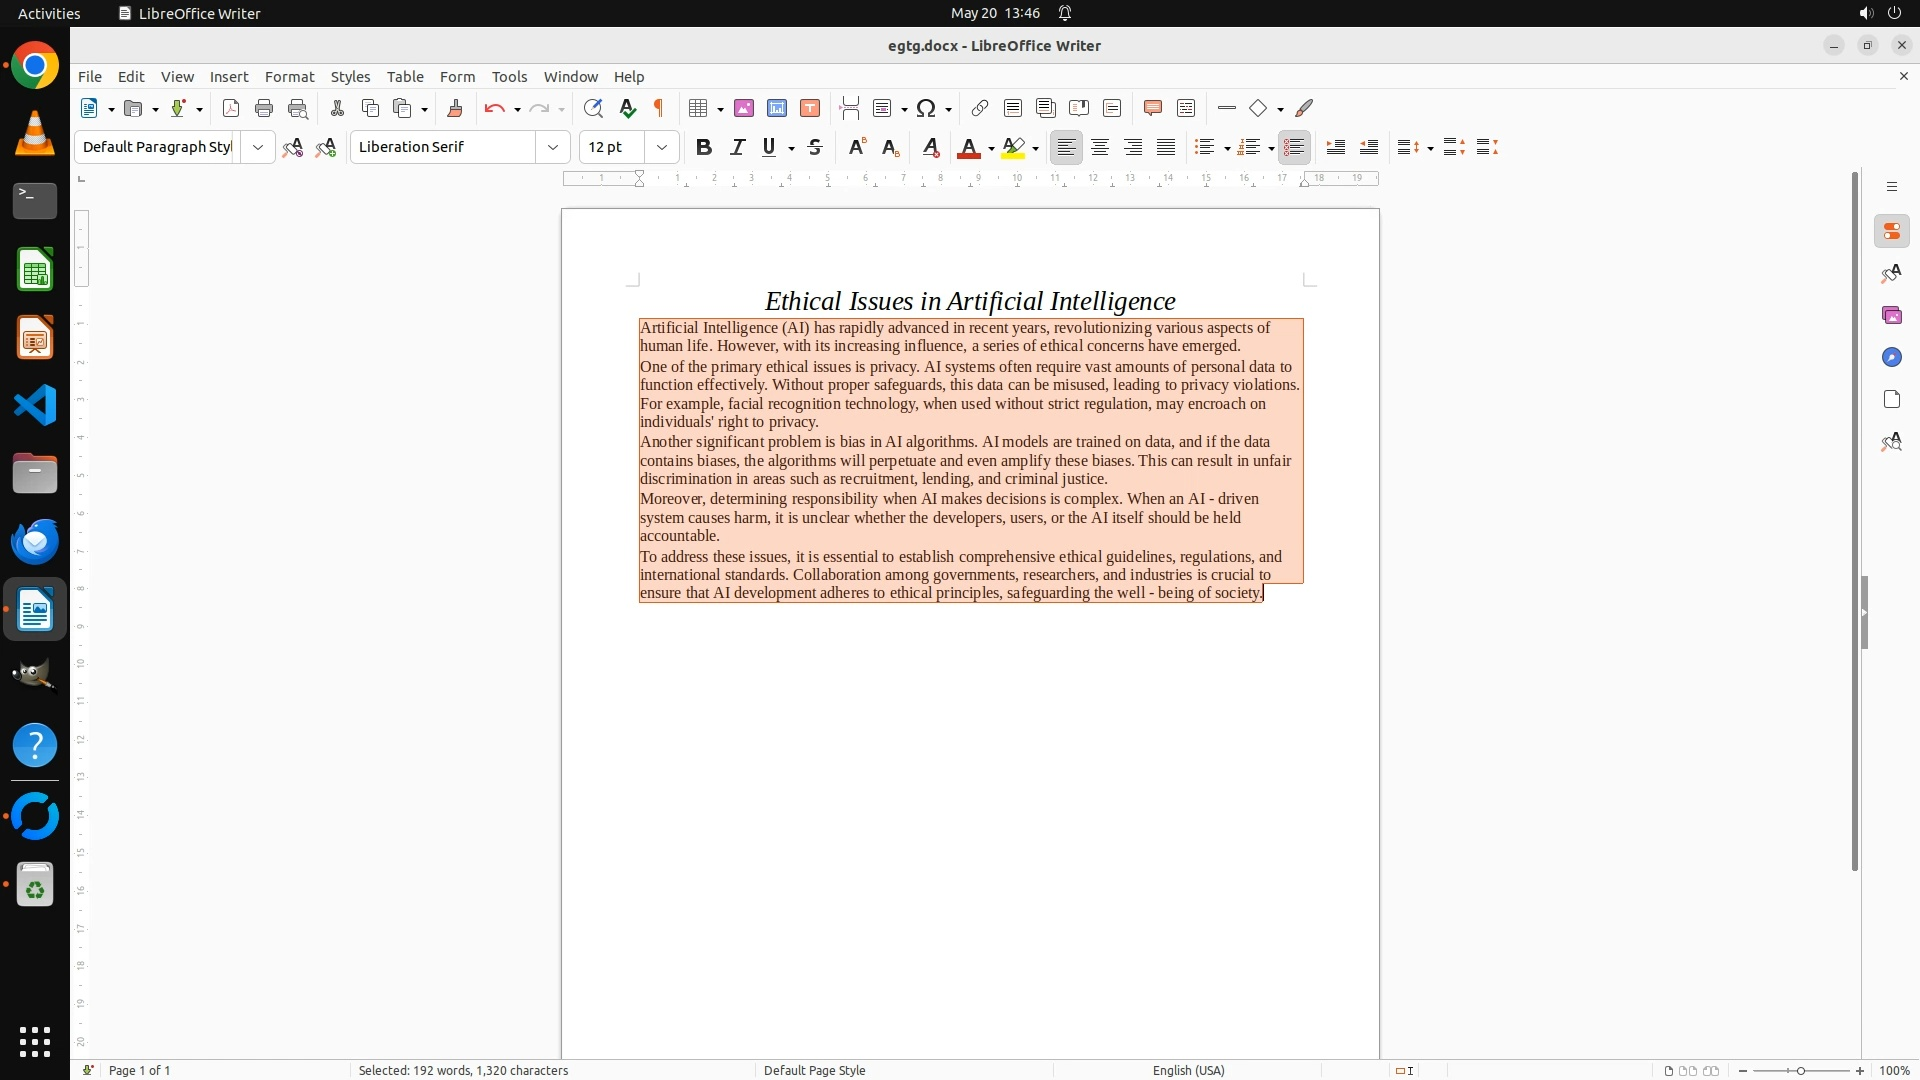Click the English (USA) language status field

tap(1188, 1070)
